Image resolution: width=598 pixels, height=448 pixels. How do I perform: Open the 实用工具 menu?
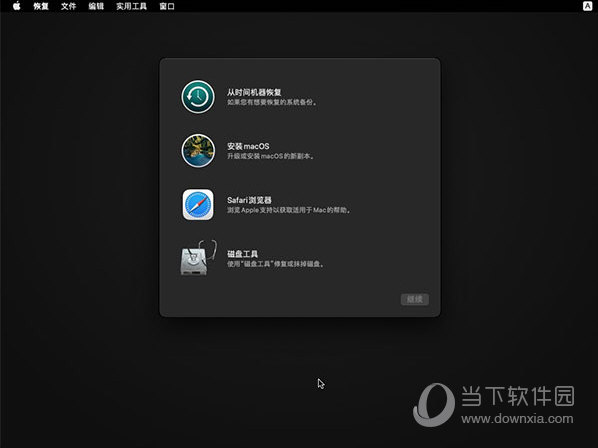(x=132, y=6)
